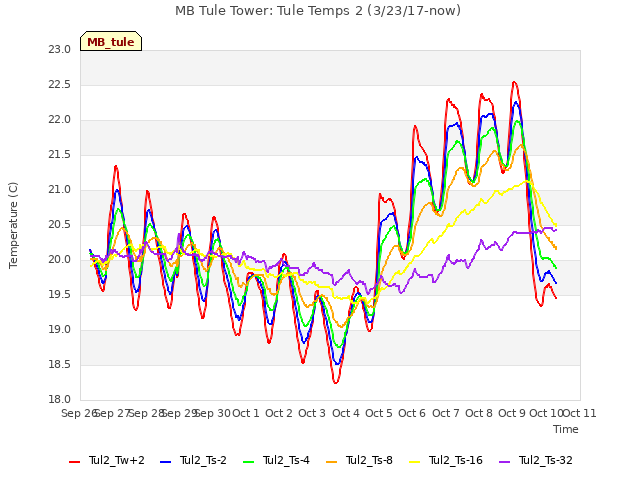Click the 22.5 y-axis tick label
This screenshot has width=640, height=480.
[x=60, y=84]
